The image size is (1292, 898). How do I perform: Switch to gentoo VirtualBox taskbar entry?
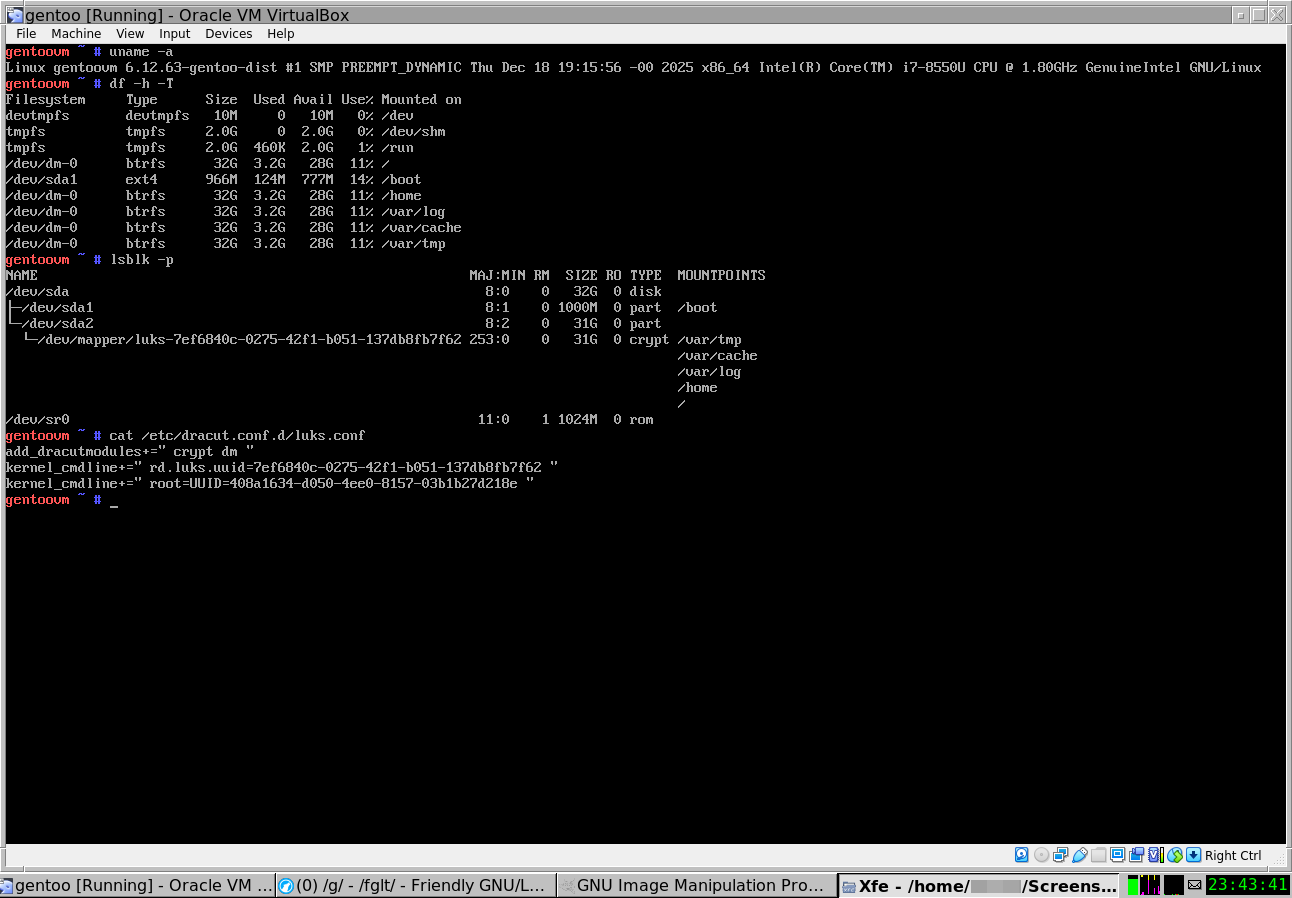(137, 885)
